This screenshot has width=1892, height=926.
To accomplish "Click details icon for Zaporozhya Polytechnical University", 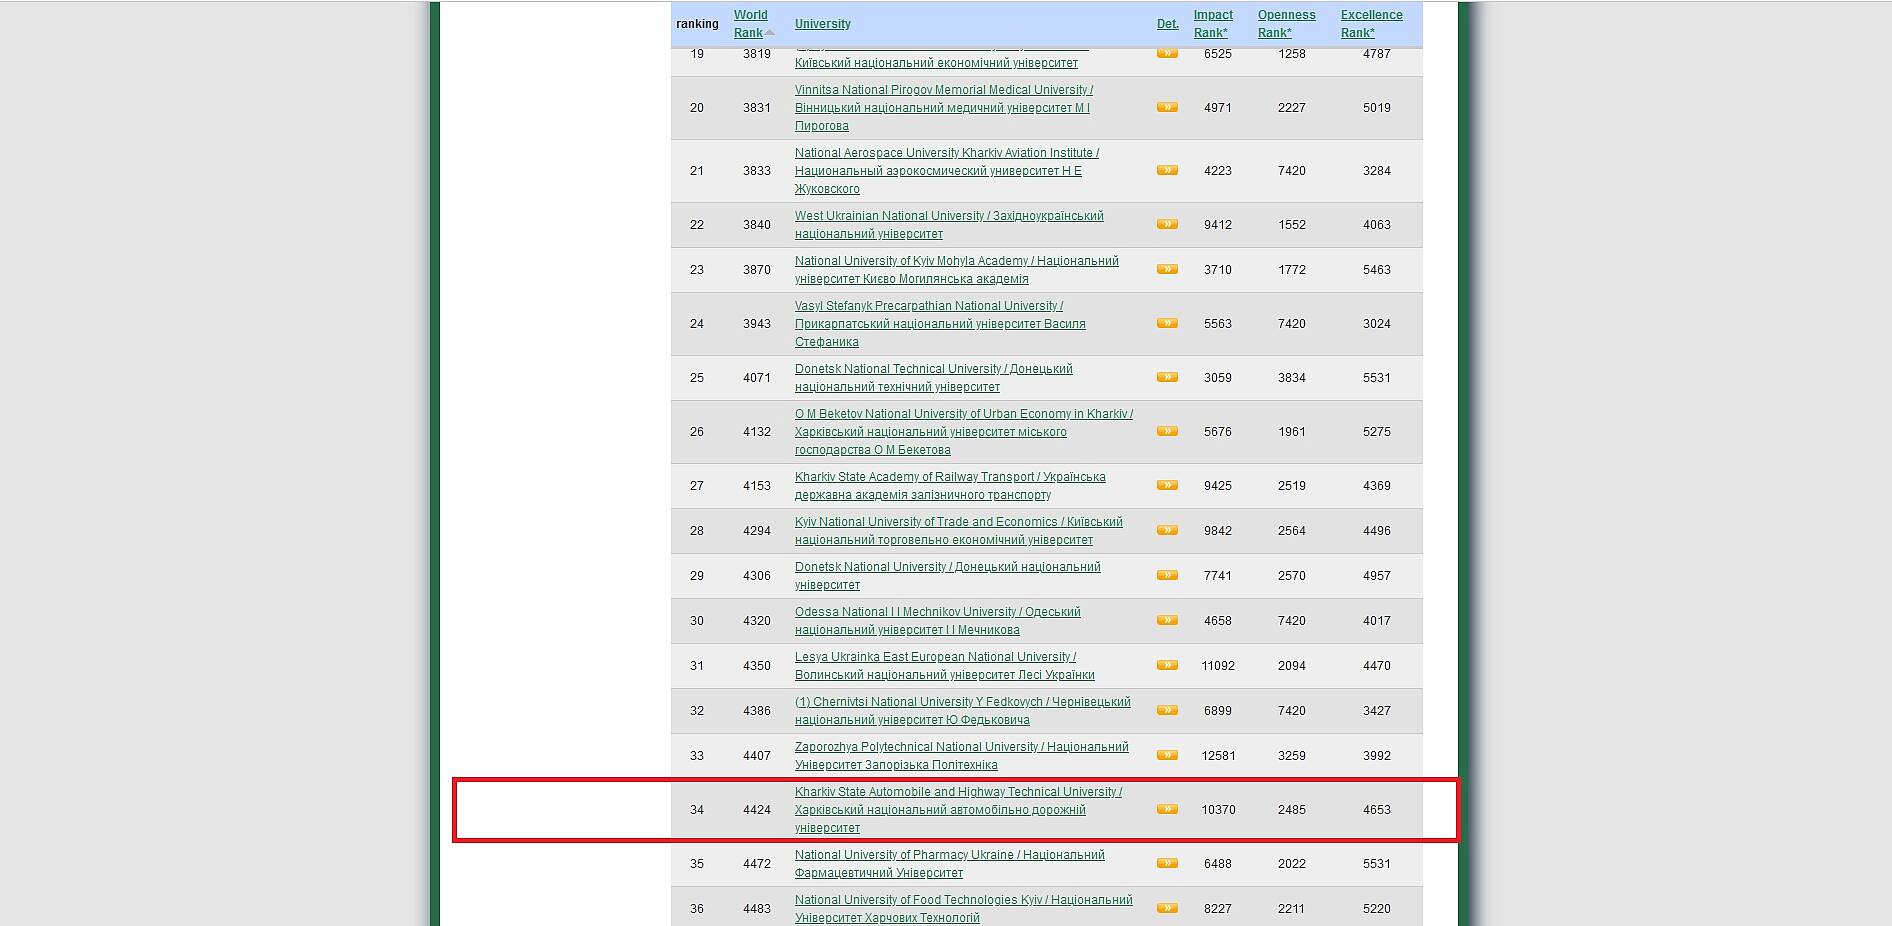I will coord(1167,755).
